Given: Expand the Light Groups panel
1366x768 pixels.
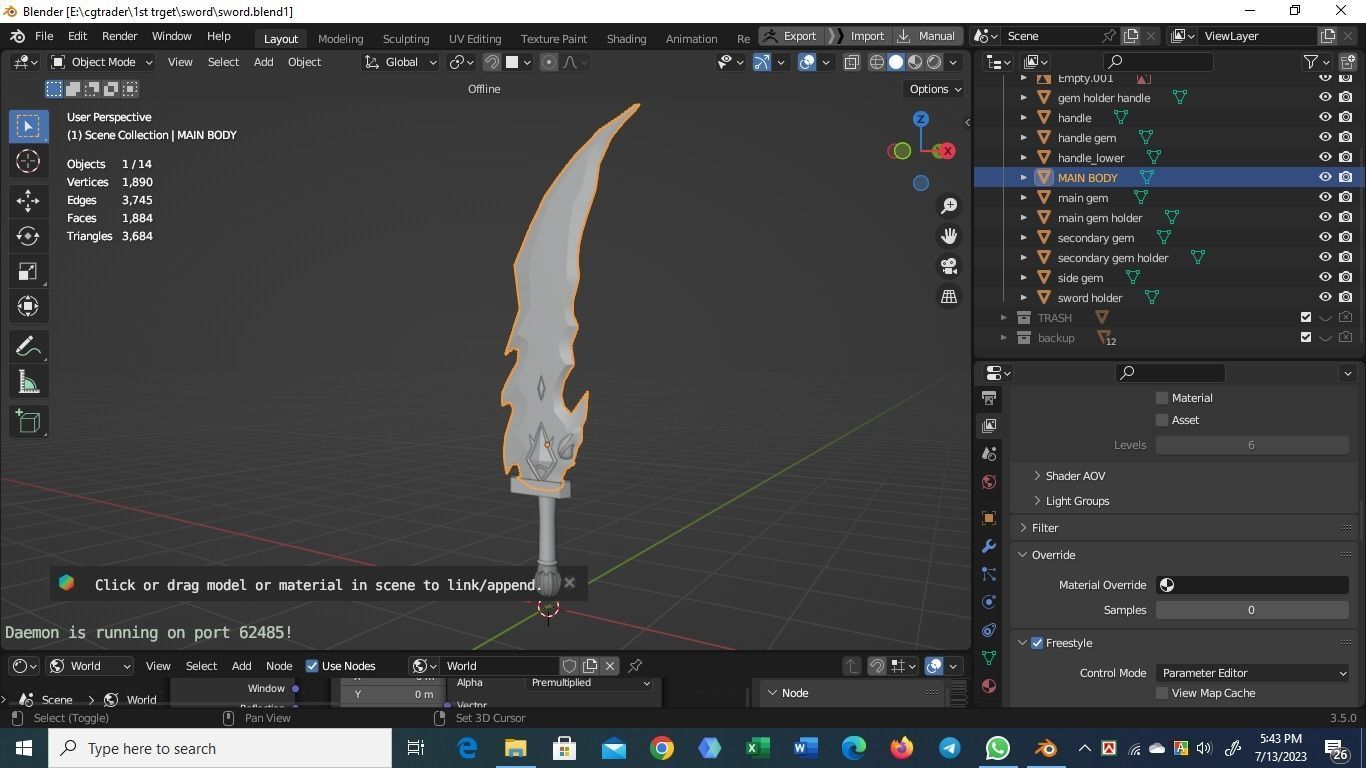Looking at the screenshot, I should tap(1037, 501).
